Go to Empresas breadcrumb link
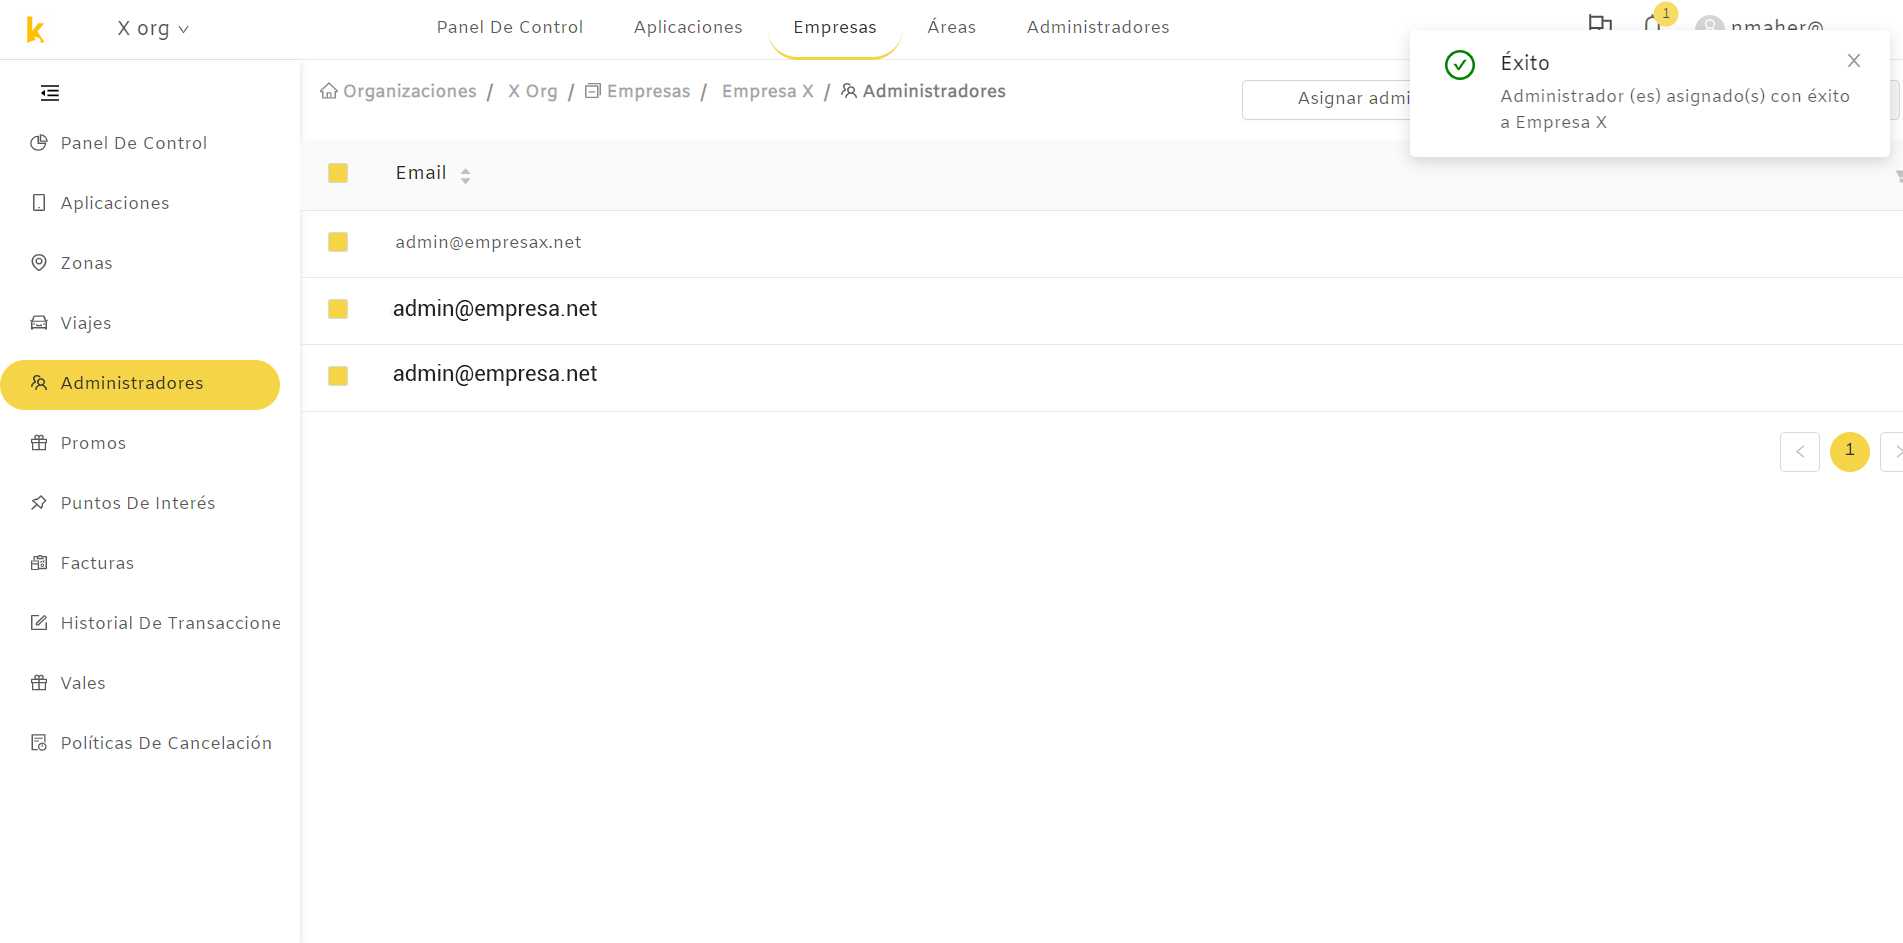 (648, 91)
